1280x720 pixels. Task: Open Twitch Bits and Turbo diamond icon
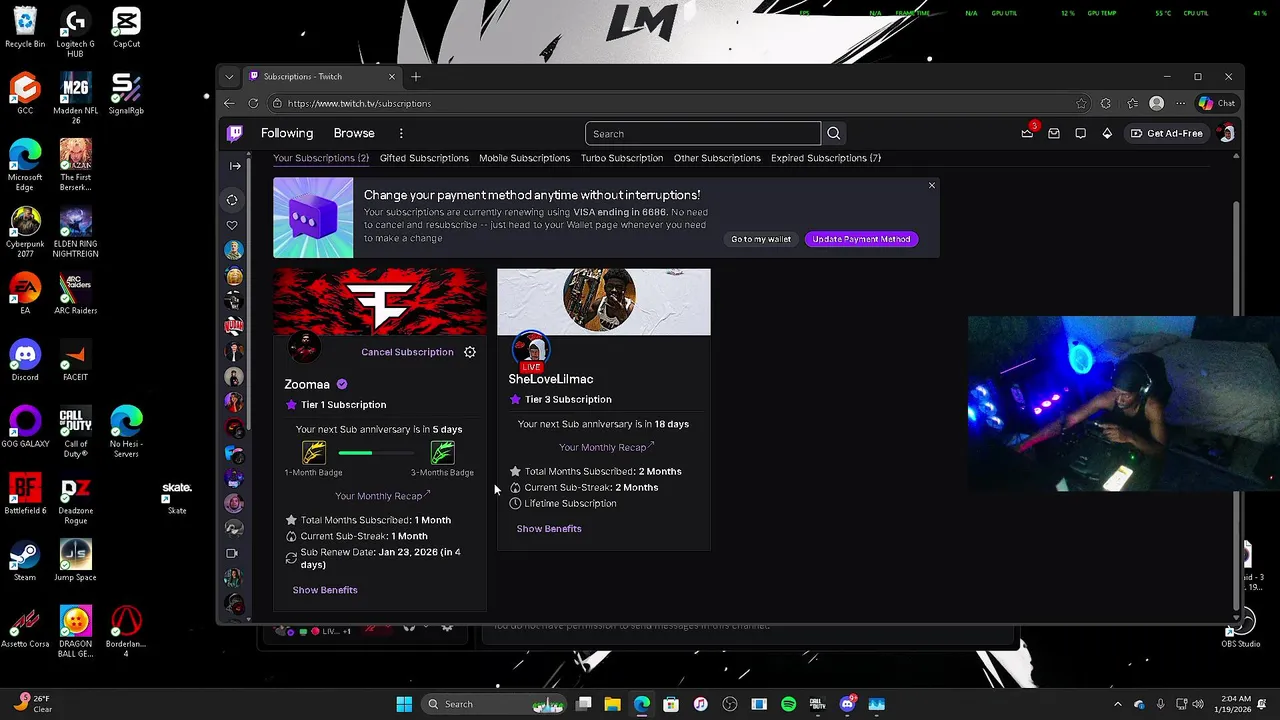(x=1107, y=133)
